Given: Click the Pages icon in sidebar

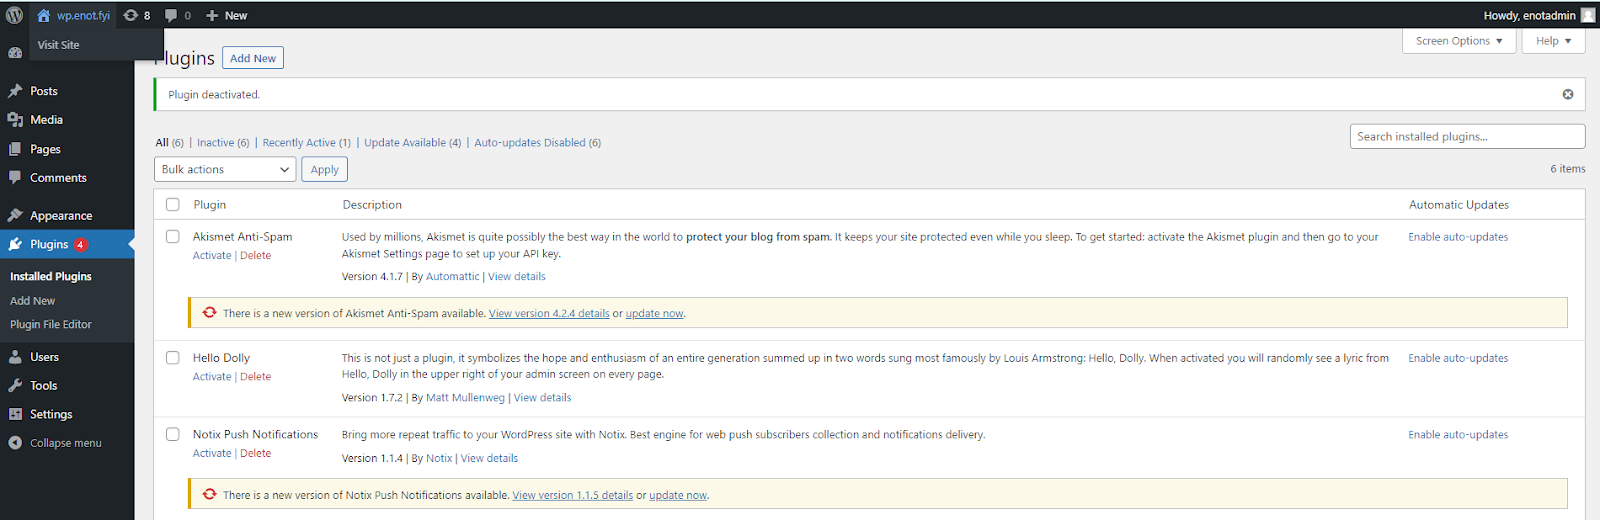Looking at the screenshot, I should [x=15, y=149].
